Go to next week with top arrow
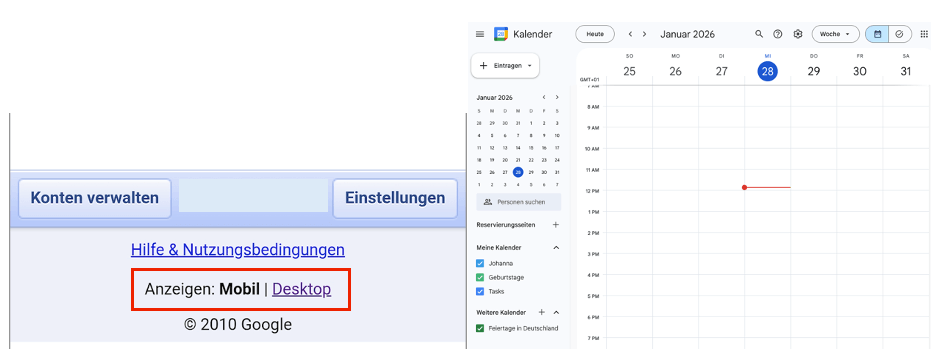Image resolution: width=943 pixels, height=360 pixels. click(x=644, y=34)
